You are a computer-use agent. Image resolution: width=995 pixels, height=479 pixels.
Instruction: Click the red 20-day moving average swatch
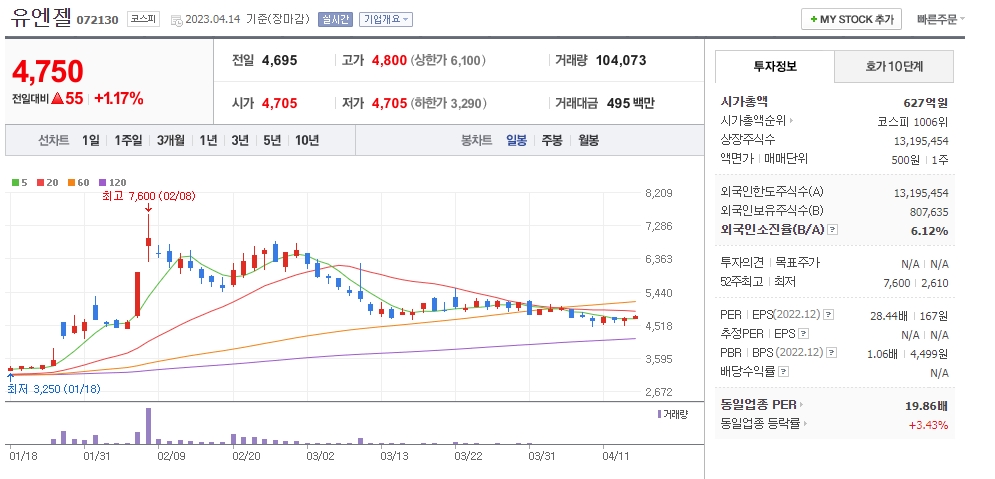(40, 183)
